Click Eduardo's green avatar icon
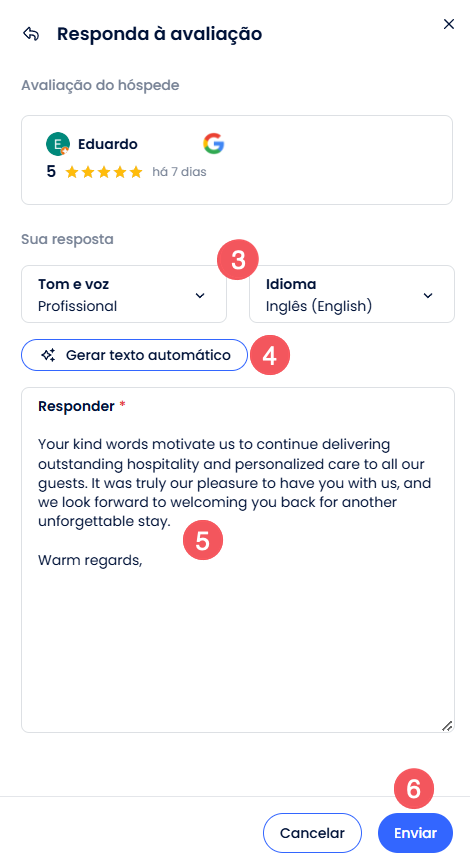The image size is (470, 861). click(58, 144)
